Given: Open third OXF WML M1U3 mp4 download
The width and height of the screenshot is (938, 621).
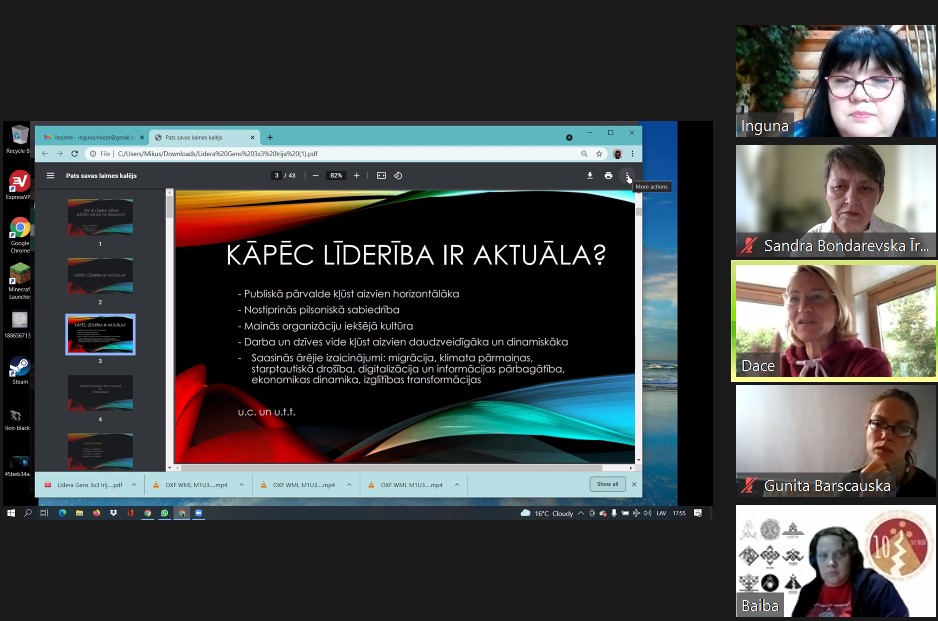Looking at the screenshot, I should click(x=406, y=485).
